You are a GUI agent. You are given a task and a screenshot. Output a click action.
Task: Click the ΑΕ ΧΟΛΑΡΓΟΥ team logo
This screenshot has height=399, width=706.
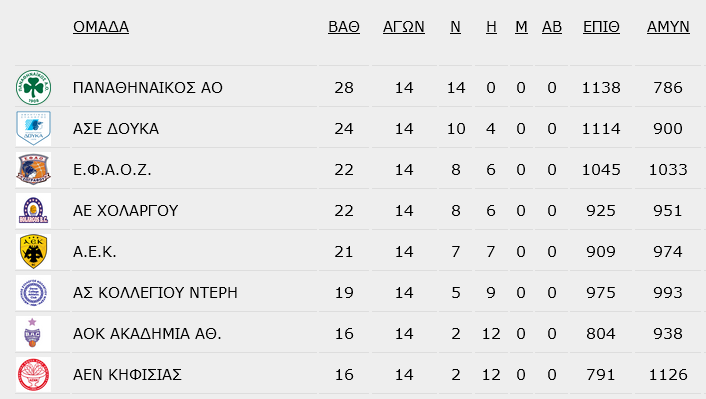pyautogui.click(x=33, y=210)
